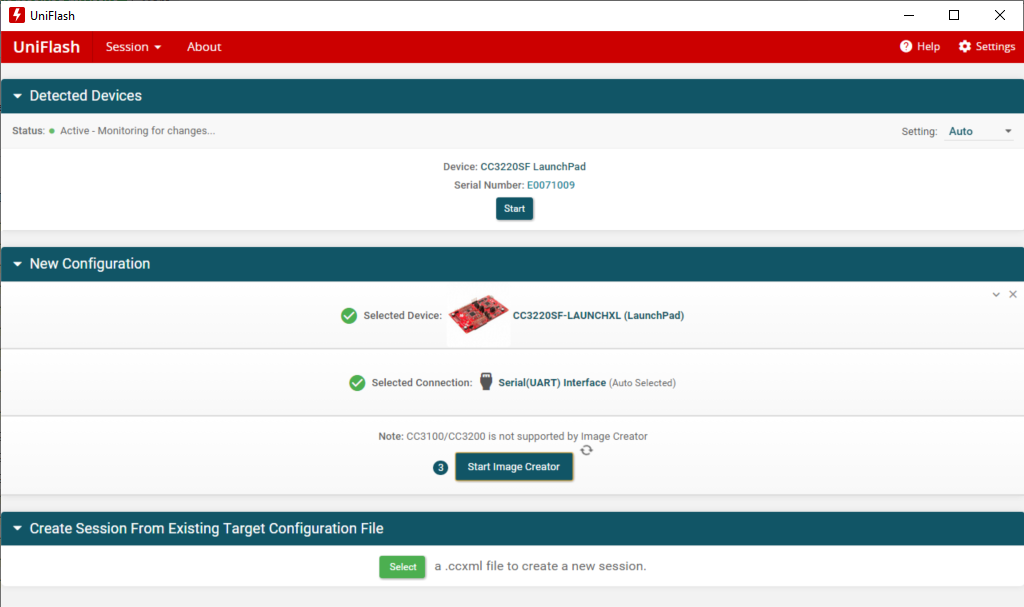Click the Serial(UART) Interface connection name
1024x607 pixels.
coord(552,383)
